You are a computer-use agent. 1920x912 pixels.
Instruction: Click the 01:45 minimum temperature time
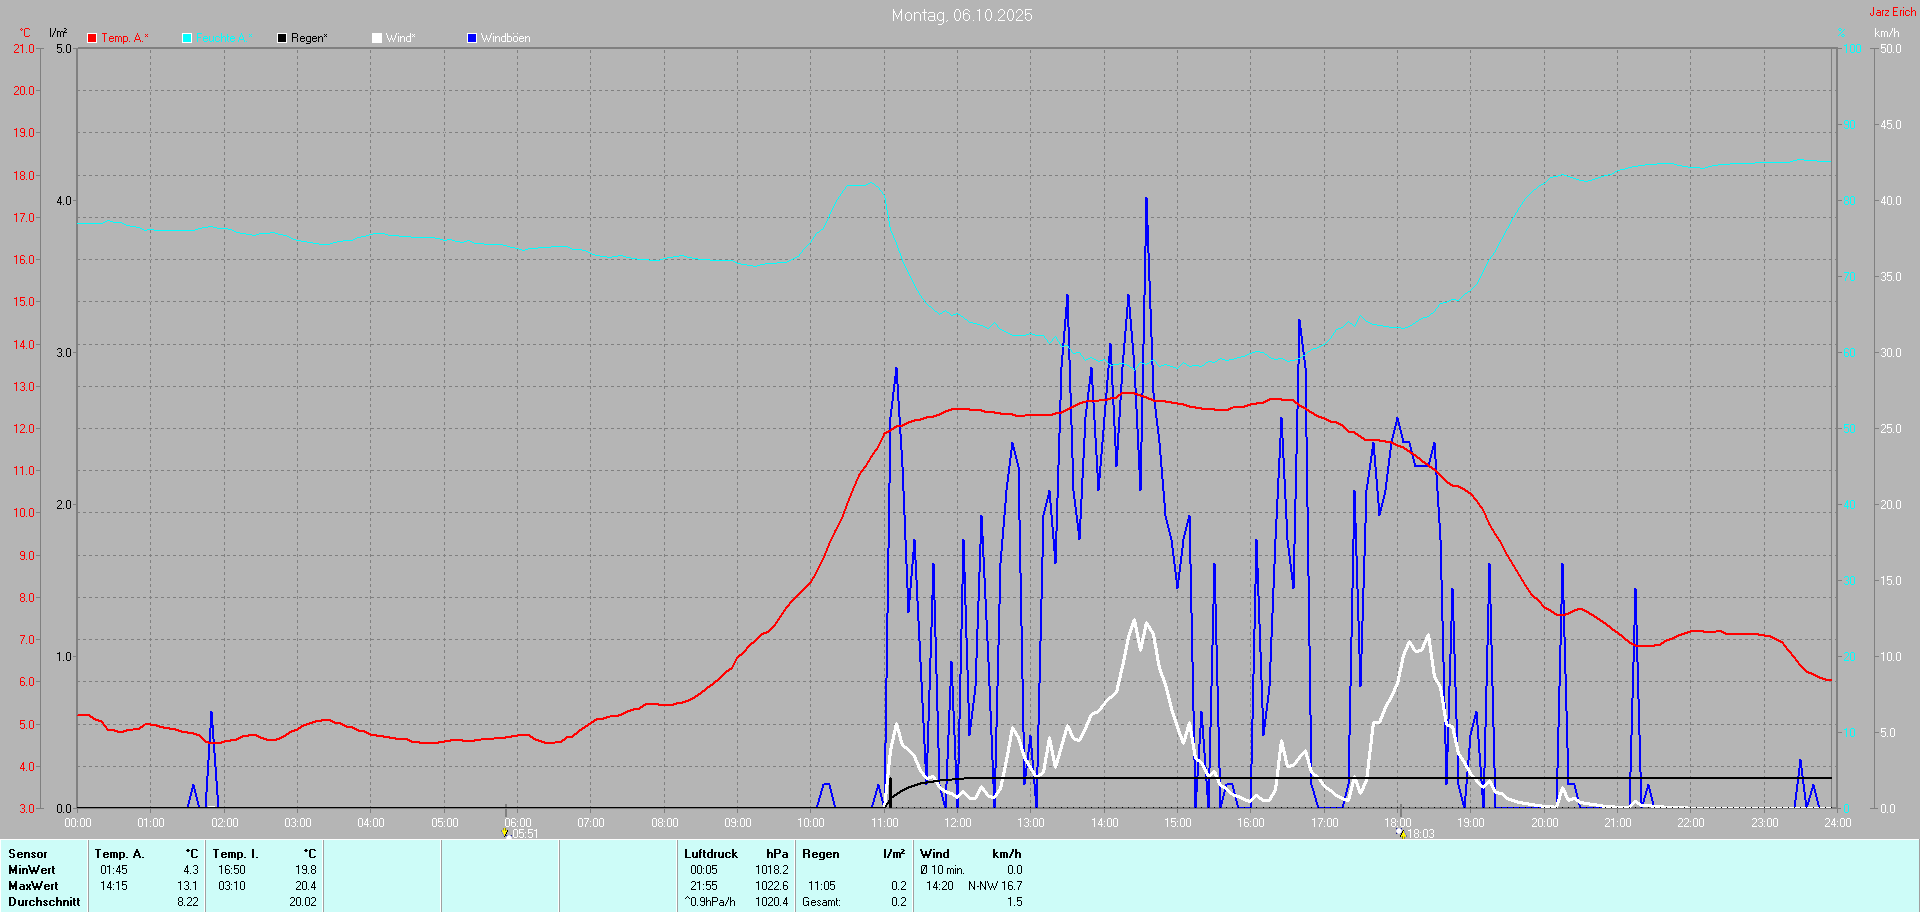pyautogui.click(x=114, y=870)
